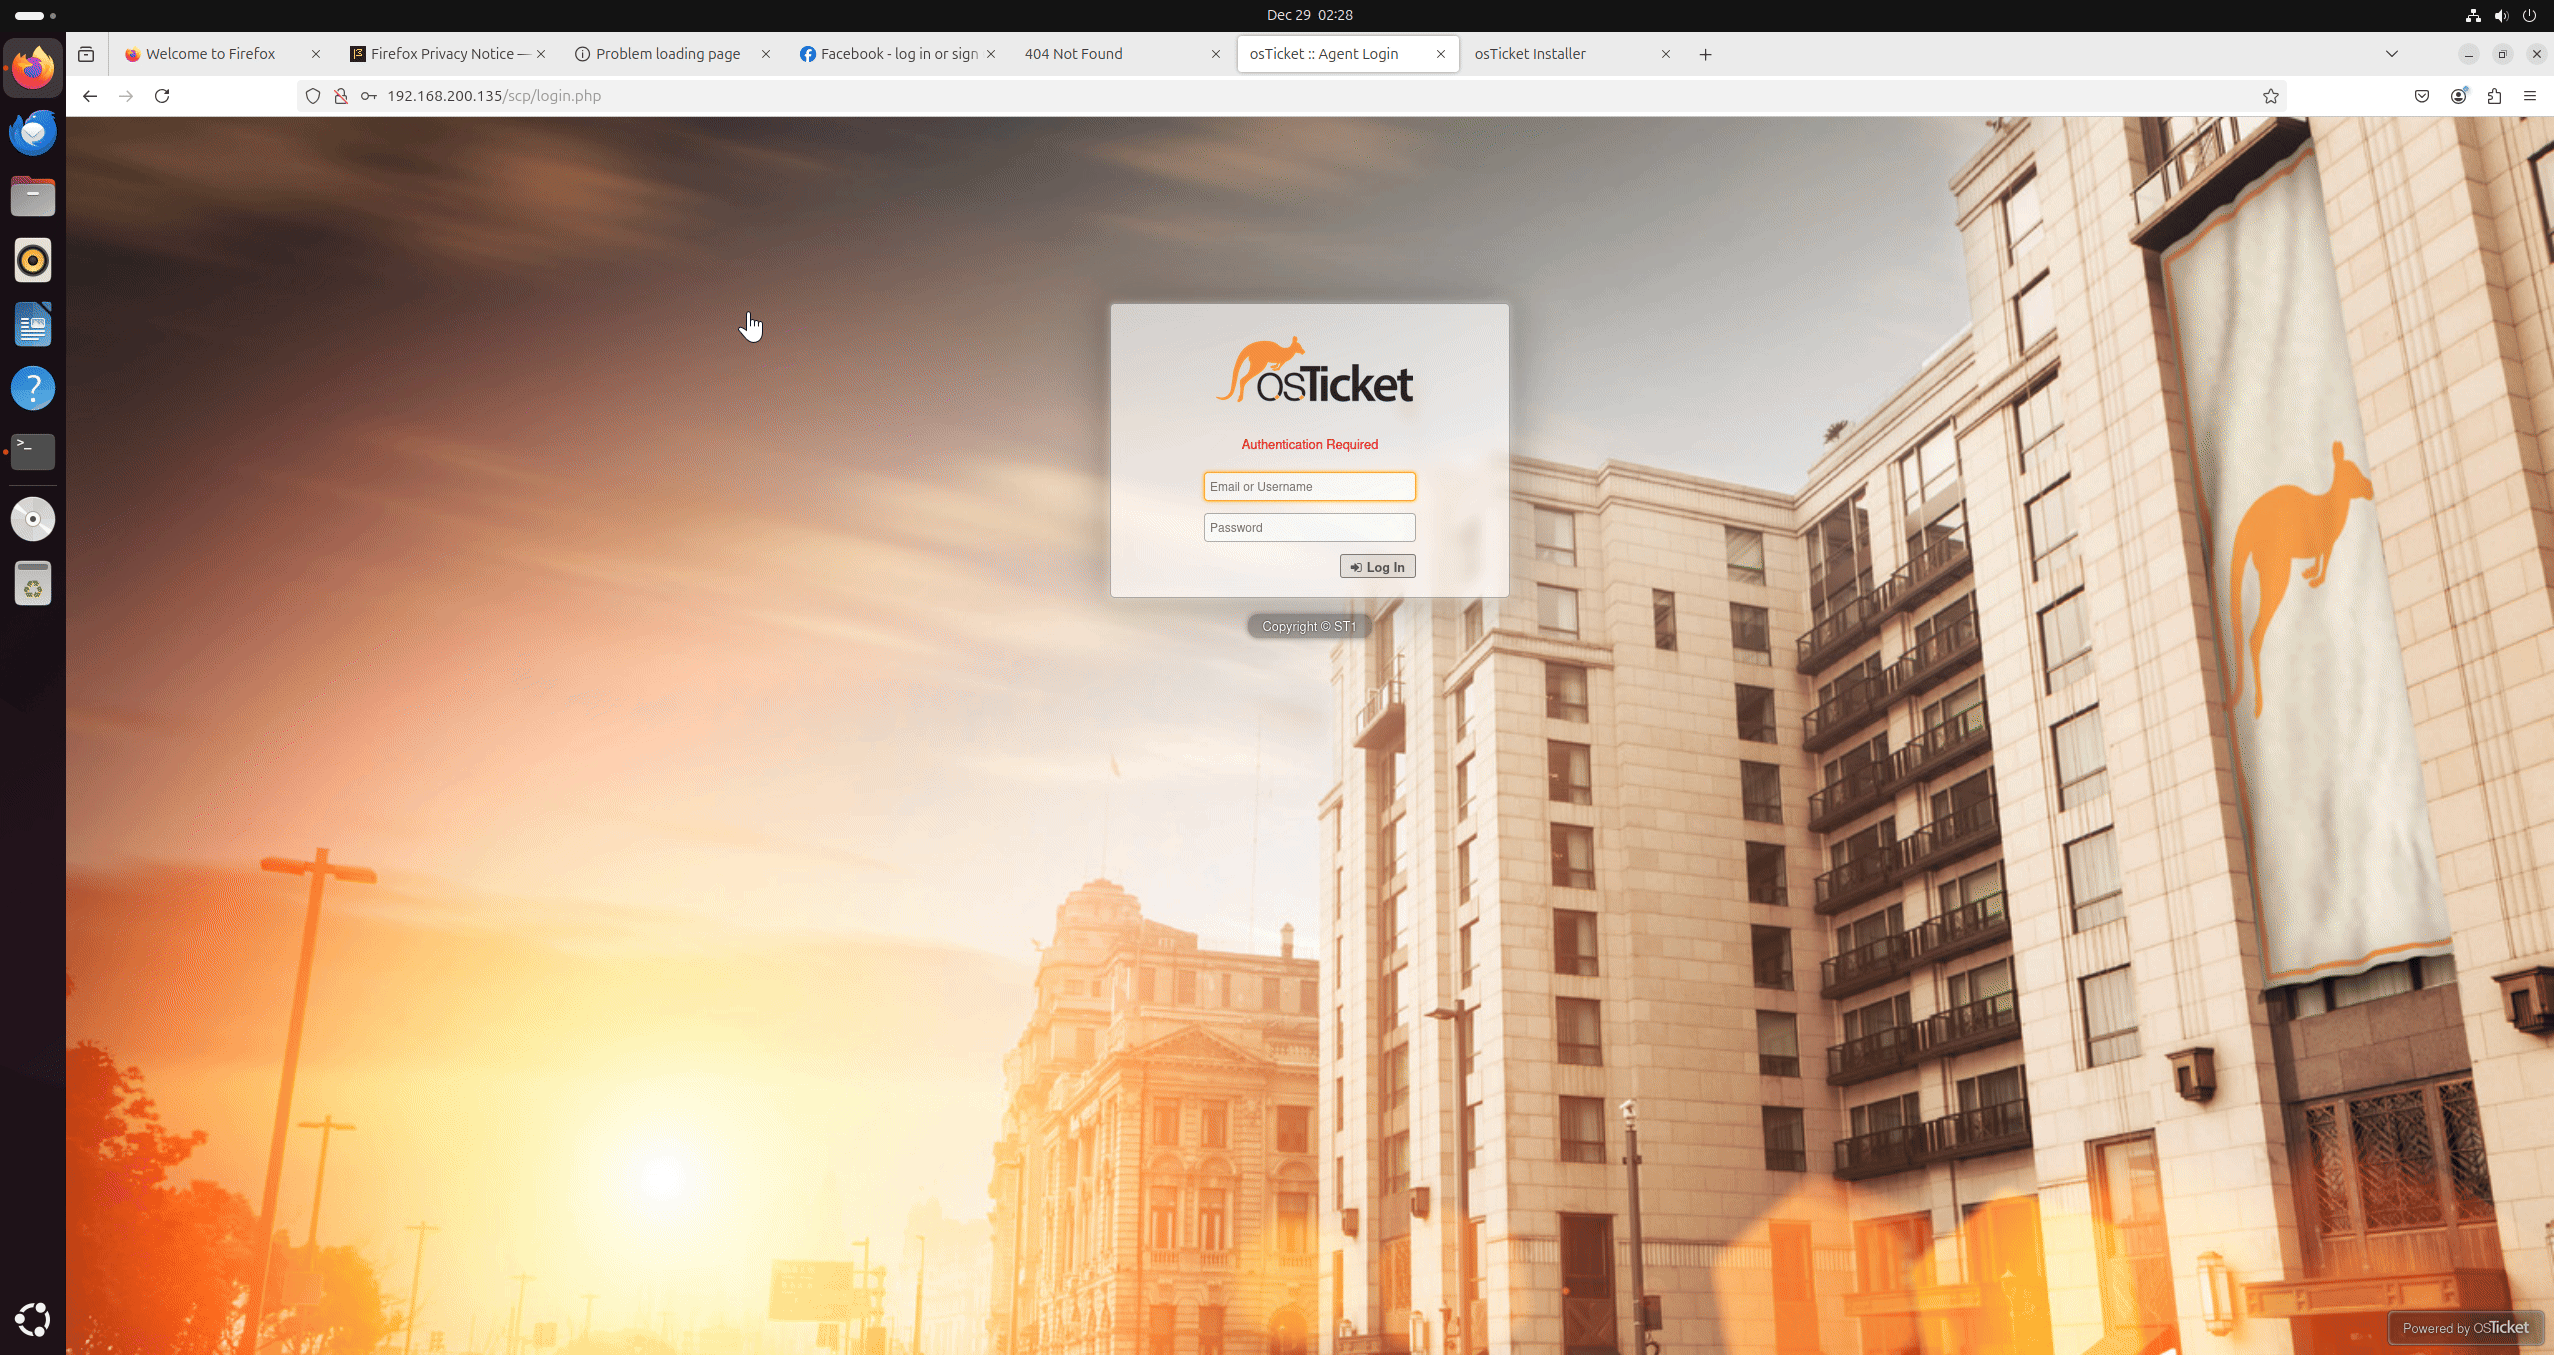Switch to Welcome to Firefox tab
Image resolution: width=2554 pixels, height=1355 pixels.
tap(210, 54)
